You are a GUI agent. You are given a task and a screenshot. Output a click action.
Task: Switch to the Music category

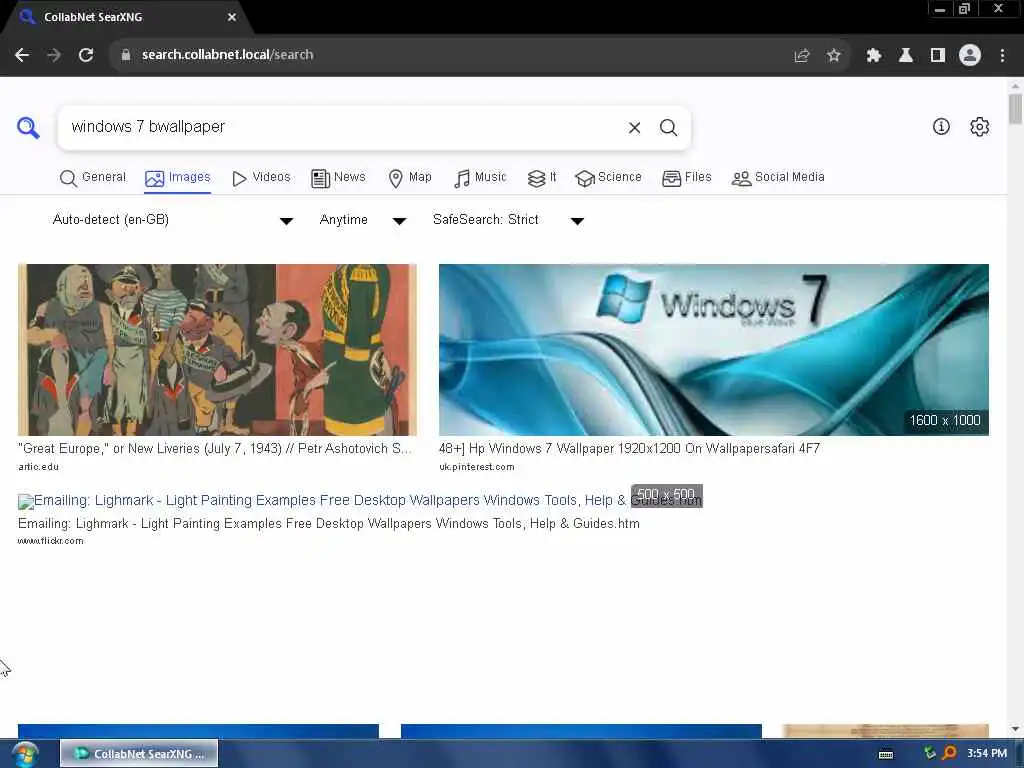[480, 178]
